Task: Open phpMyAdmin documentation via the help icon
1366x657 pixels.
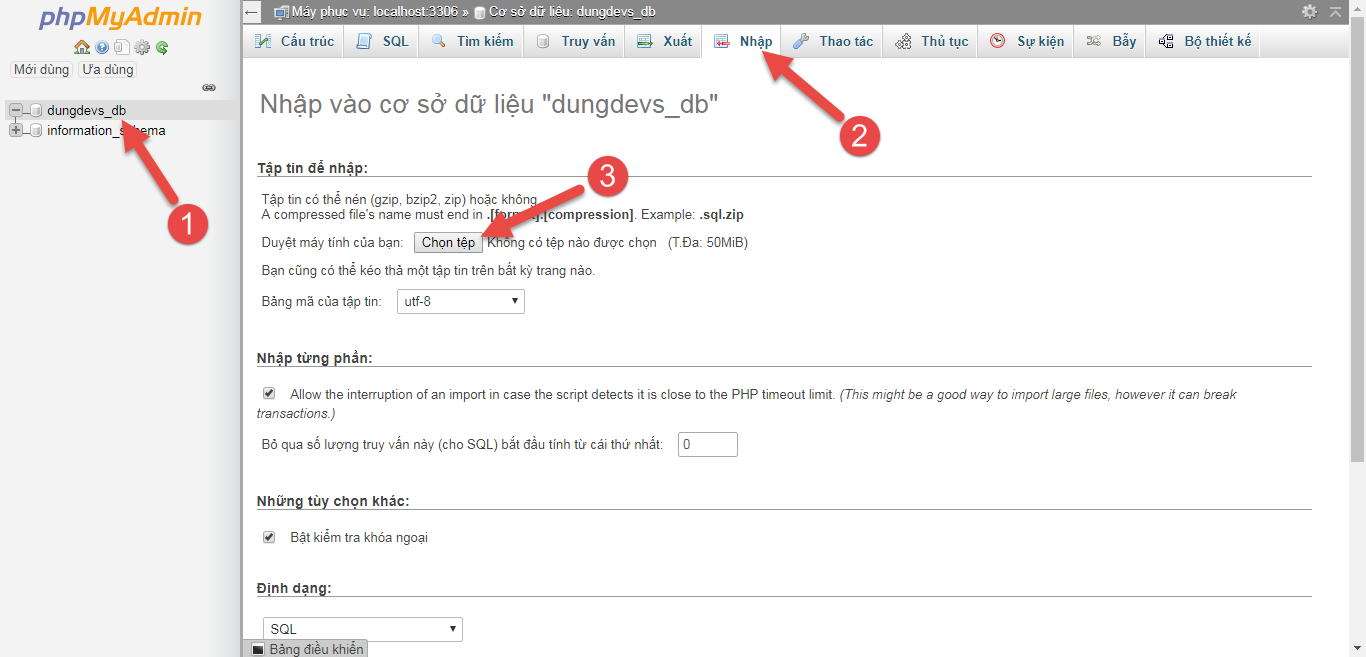Action: pyautogui.click(x=102, y=47)
